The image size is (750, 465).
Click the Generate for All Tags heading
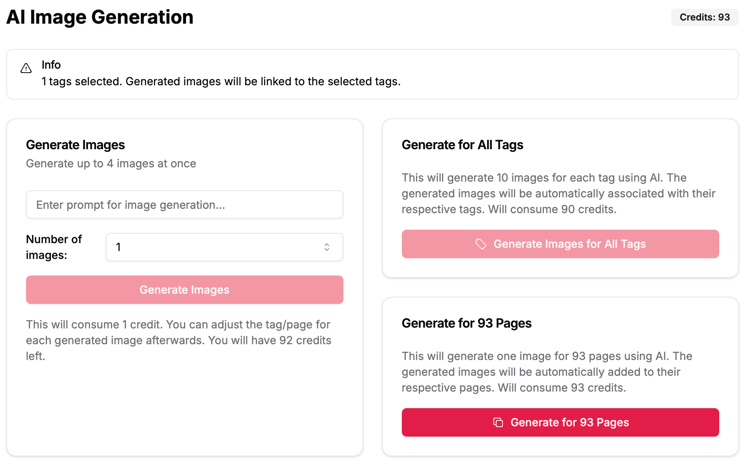tap(463, 145)
